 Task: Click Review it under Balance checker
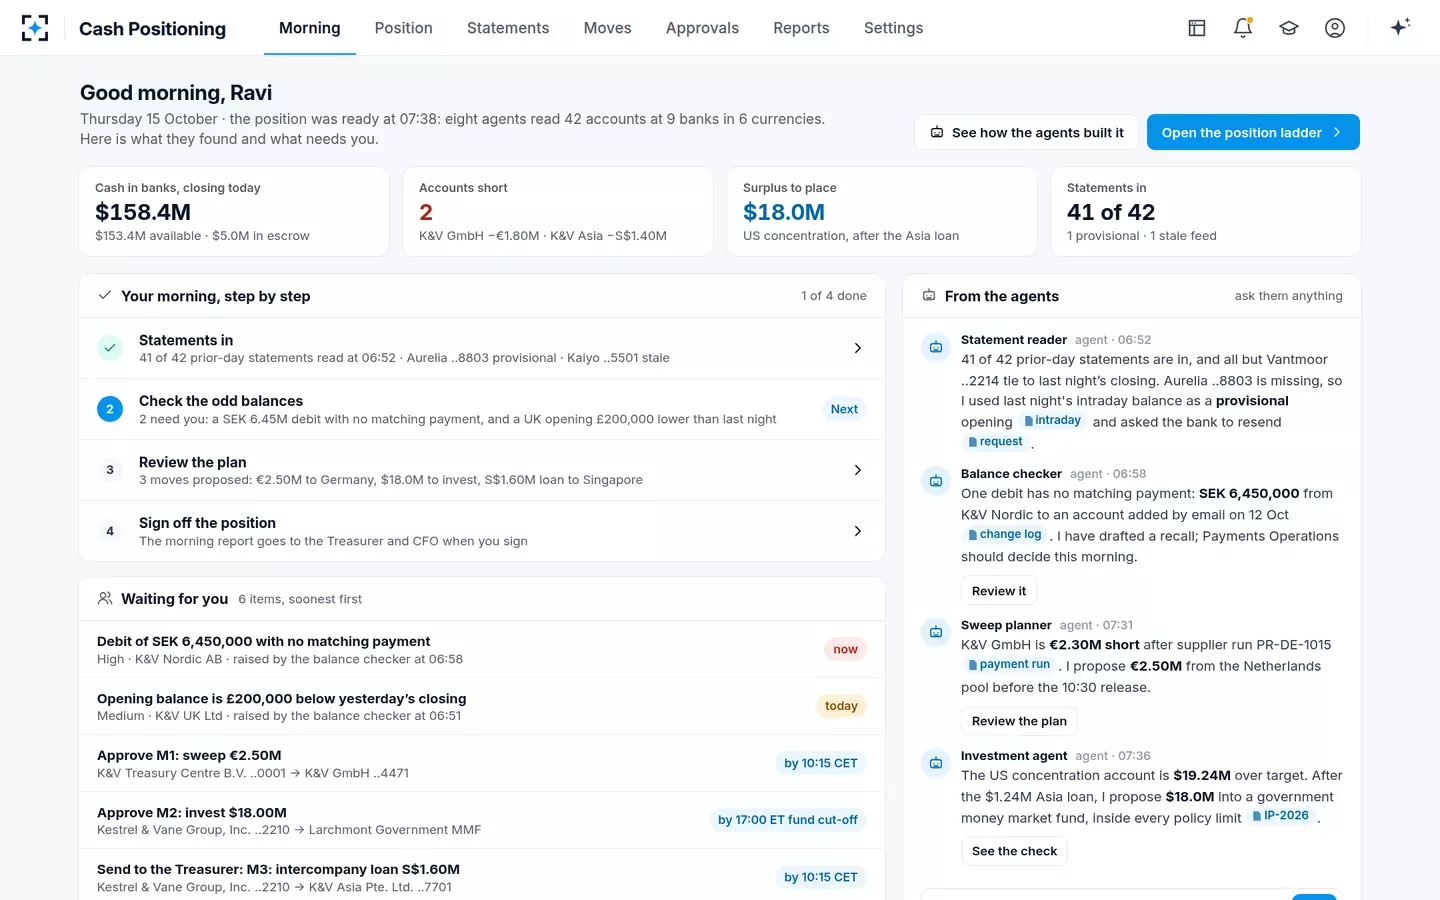999,591
